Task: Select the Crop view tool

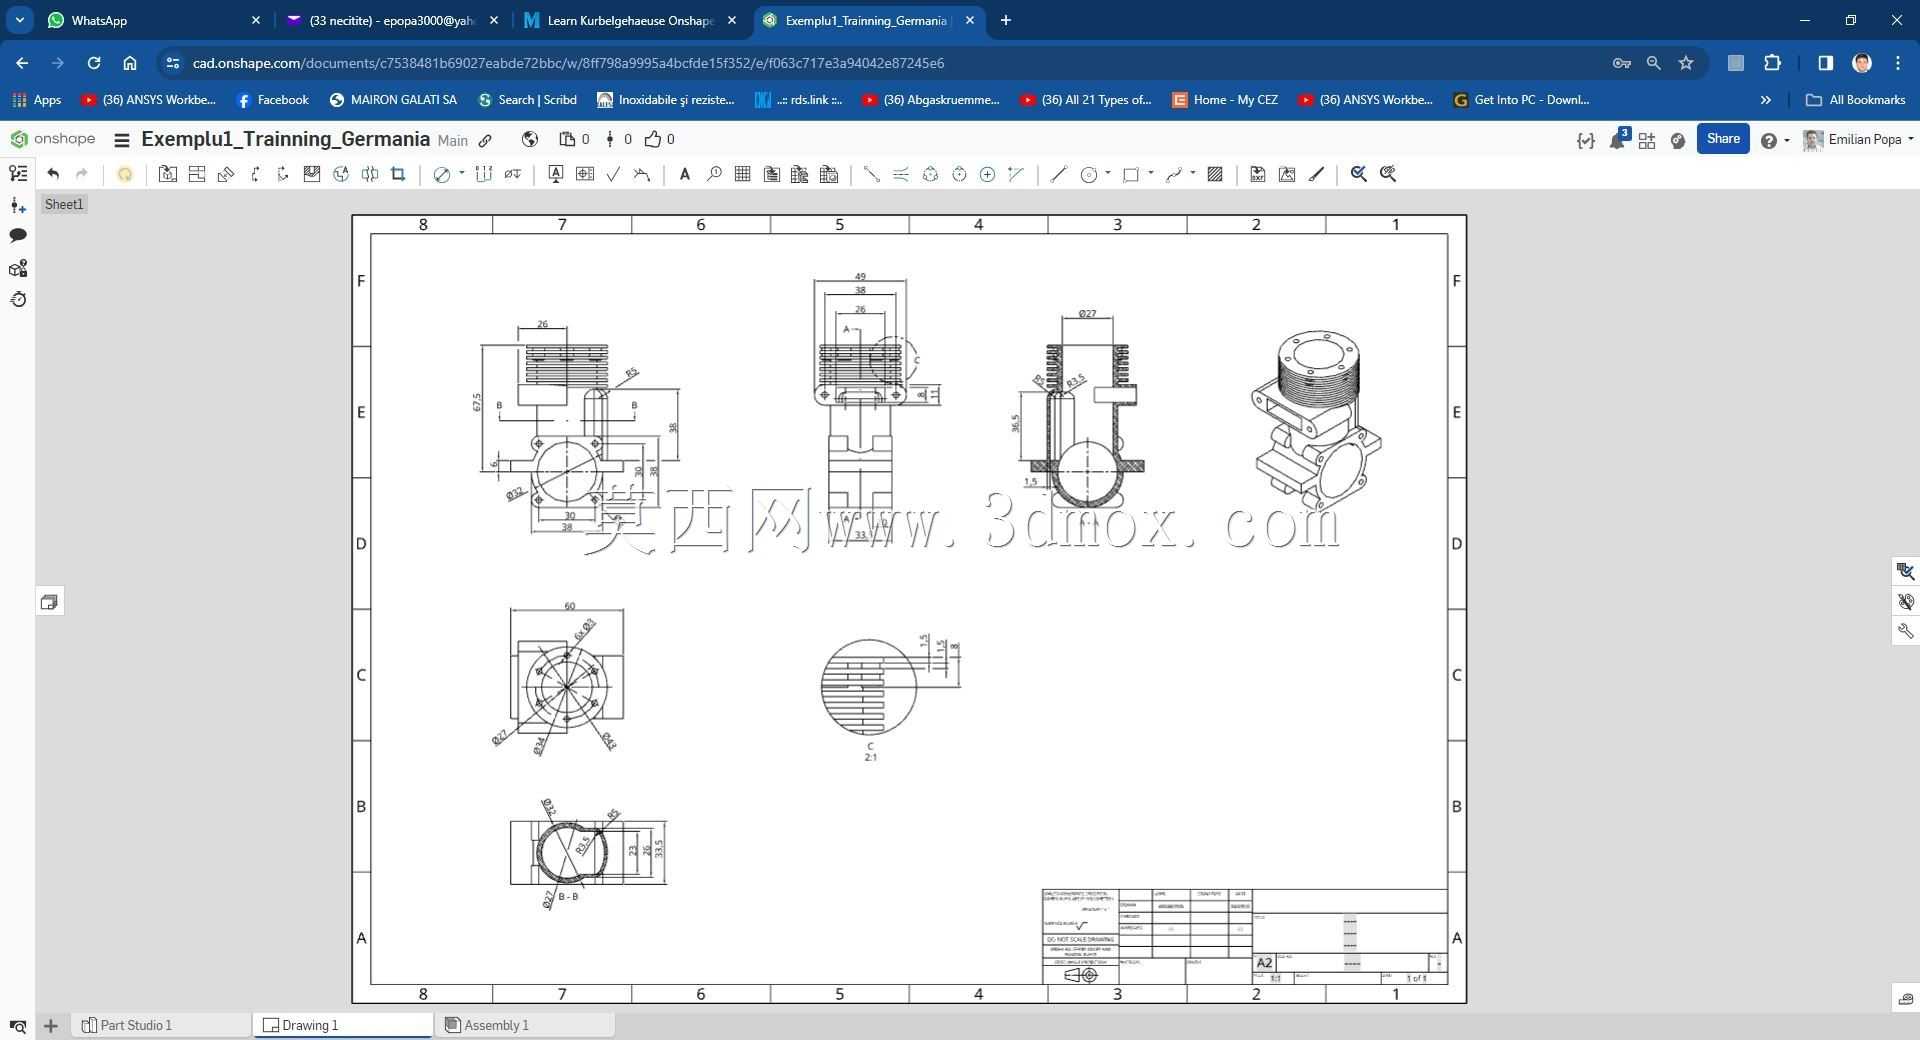Action: coord(398,174)
